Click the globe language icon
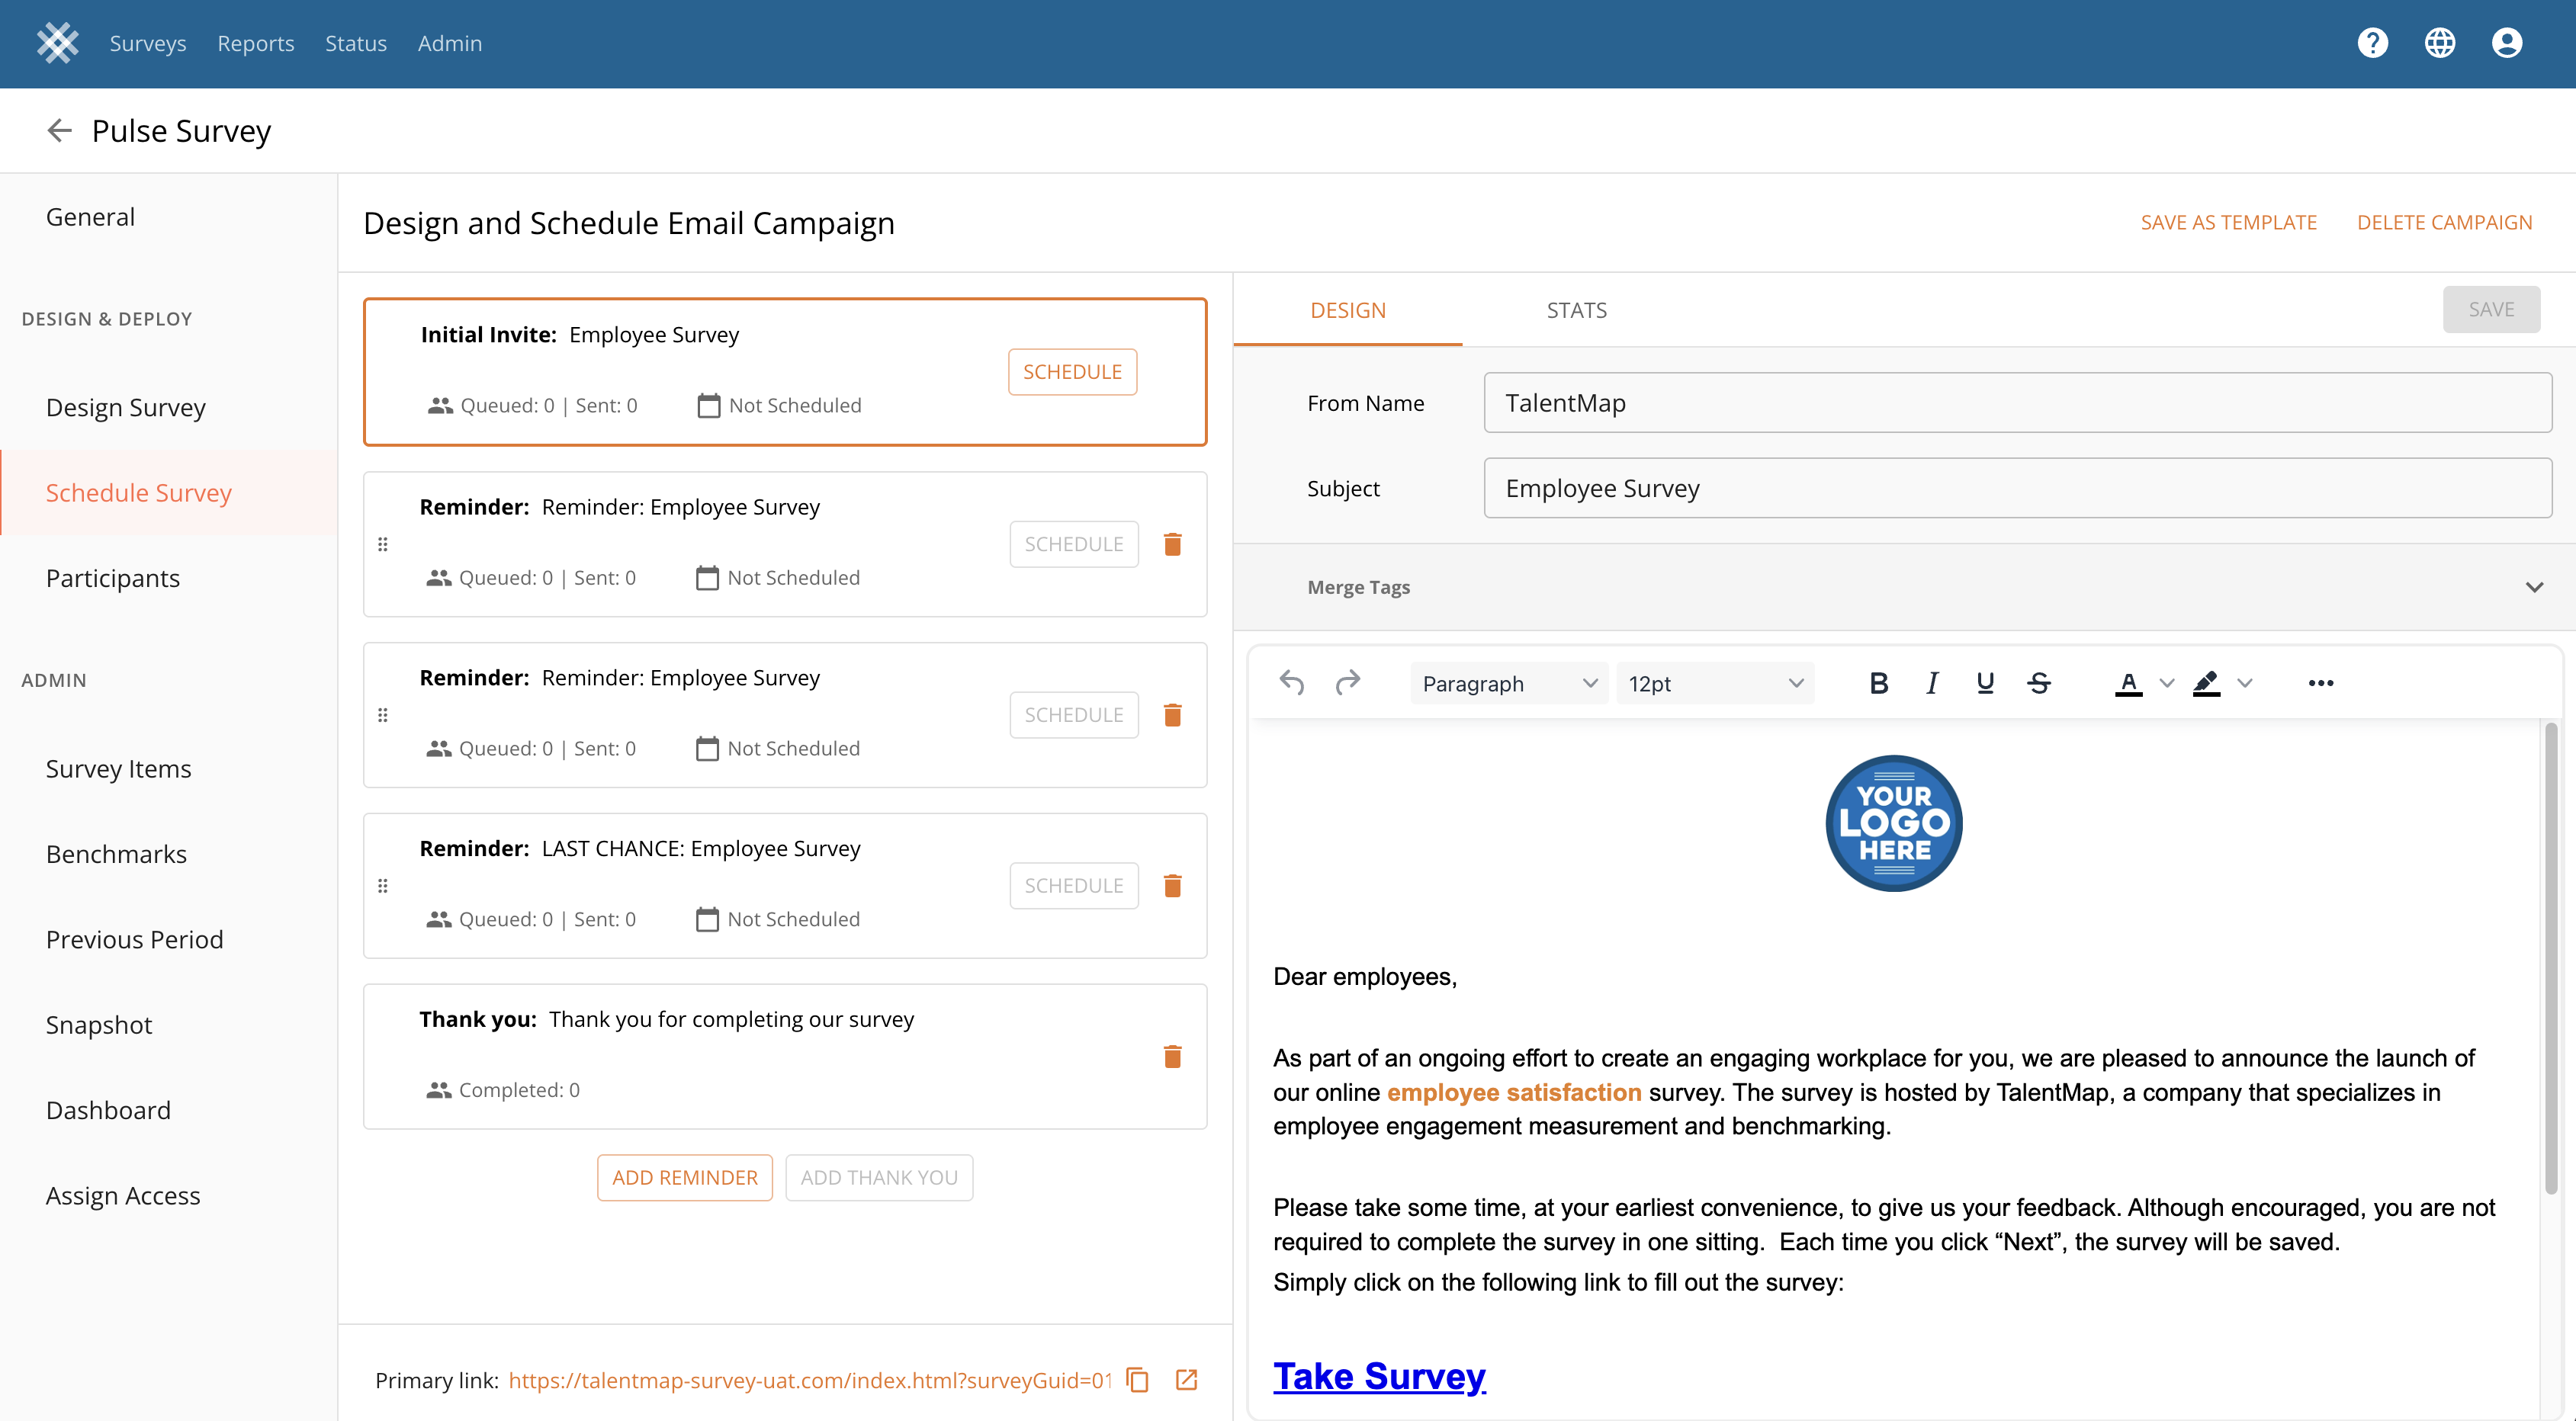The image size is (2576, 1421). pos(2439,43)
